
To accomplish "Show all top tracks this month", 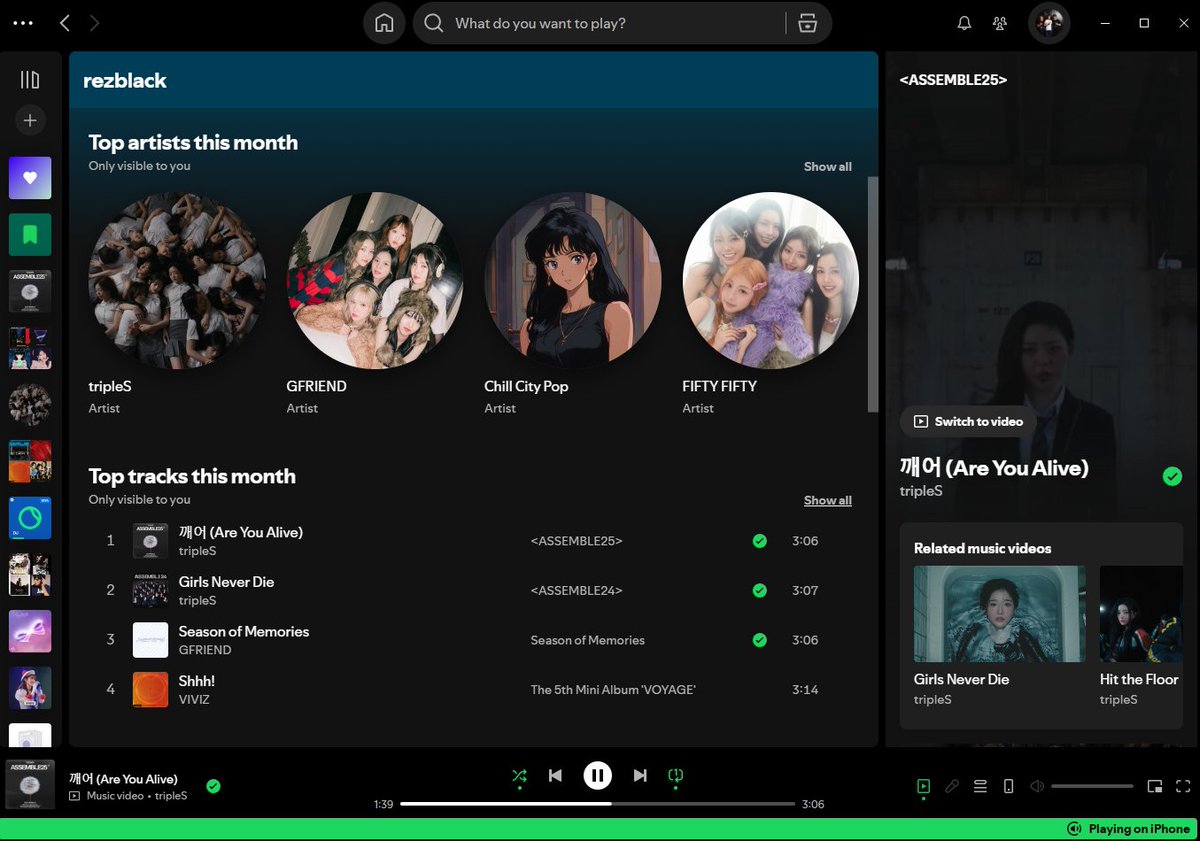I will coord(828,501).
